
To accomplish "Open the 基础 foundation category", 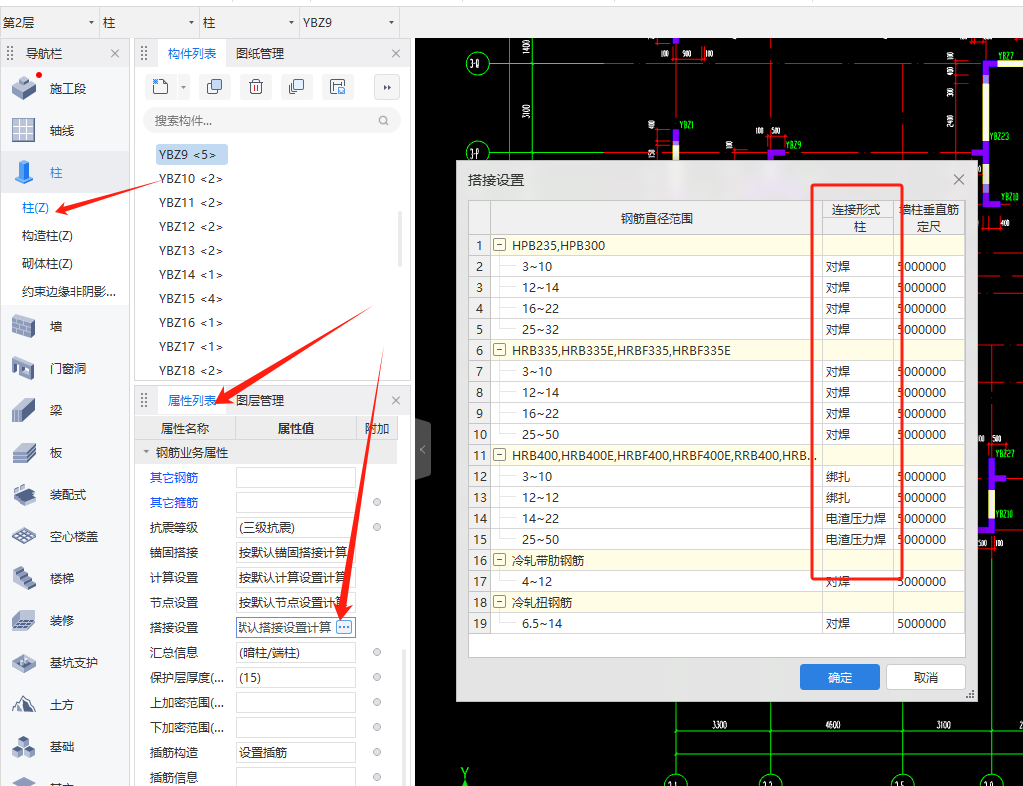I will pyautogui.click(x=43, y=746).
